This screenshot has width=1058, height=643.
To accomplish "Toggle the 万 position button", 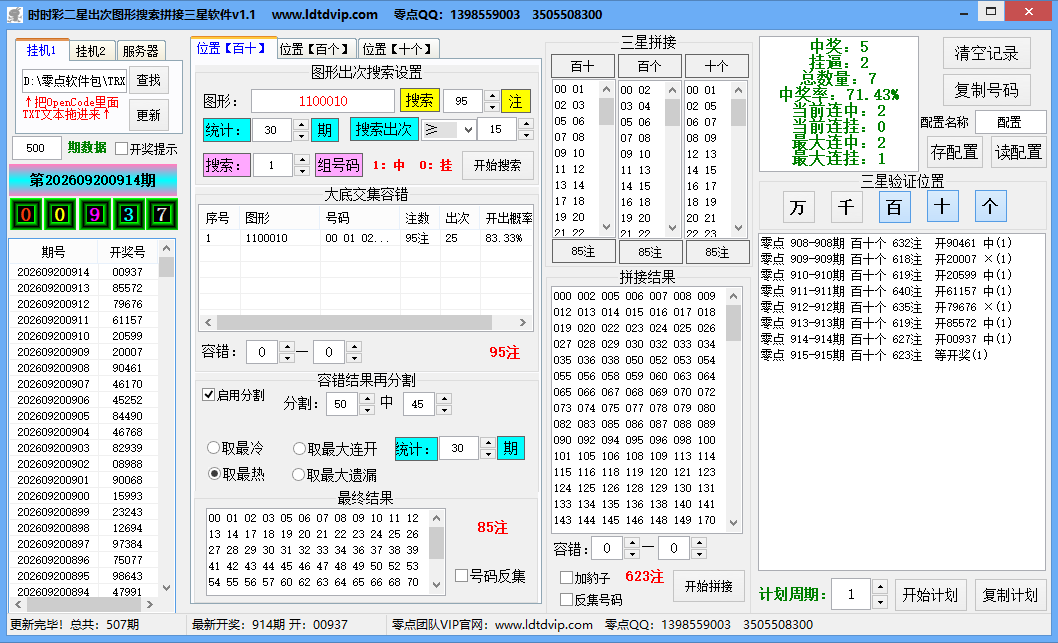I will click(798, 207).
